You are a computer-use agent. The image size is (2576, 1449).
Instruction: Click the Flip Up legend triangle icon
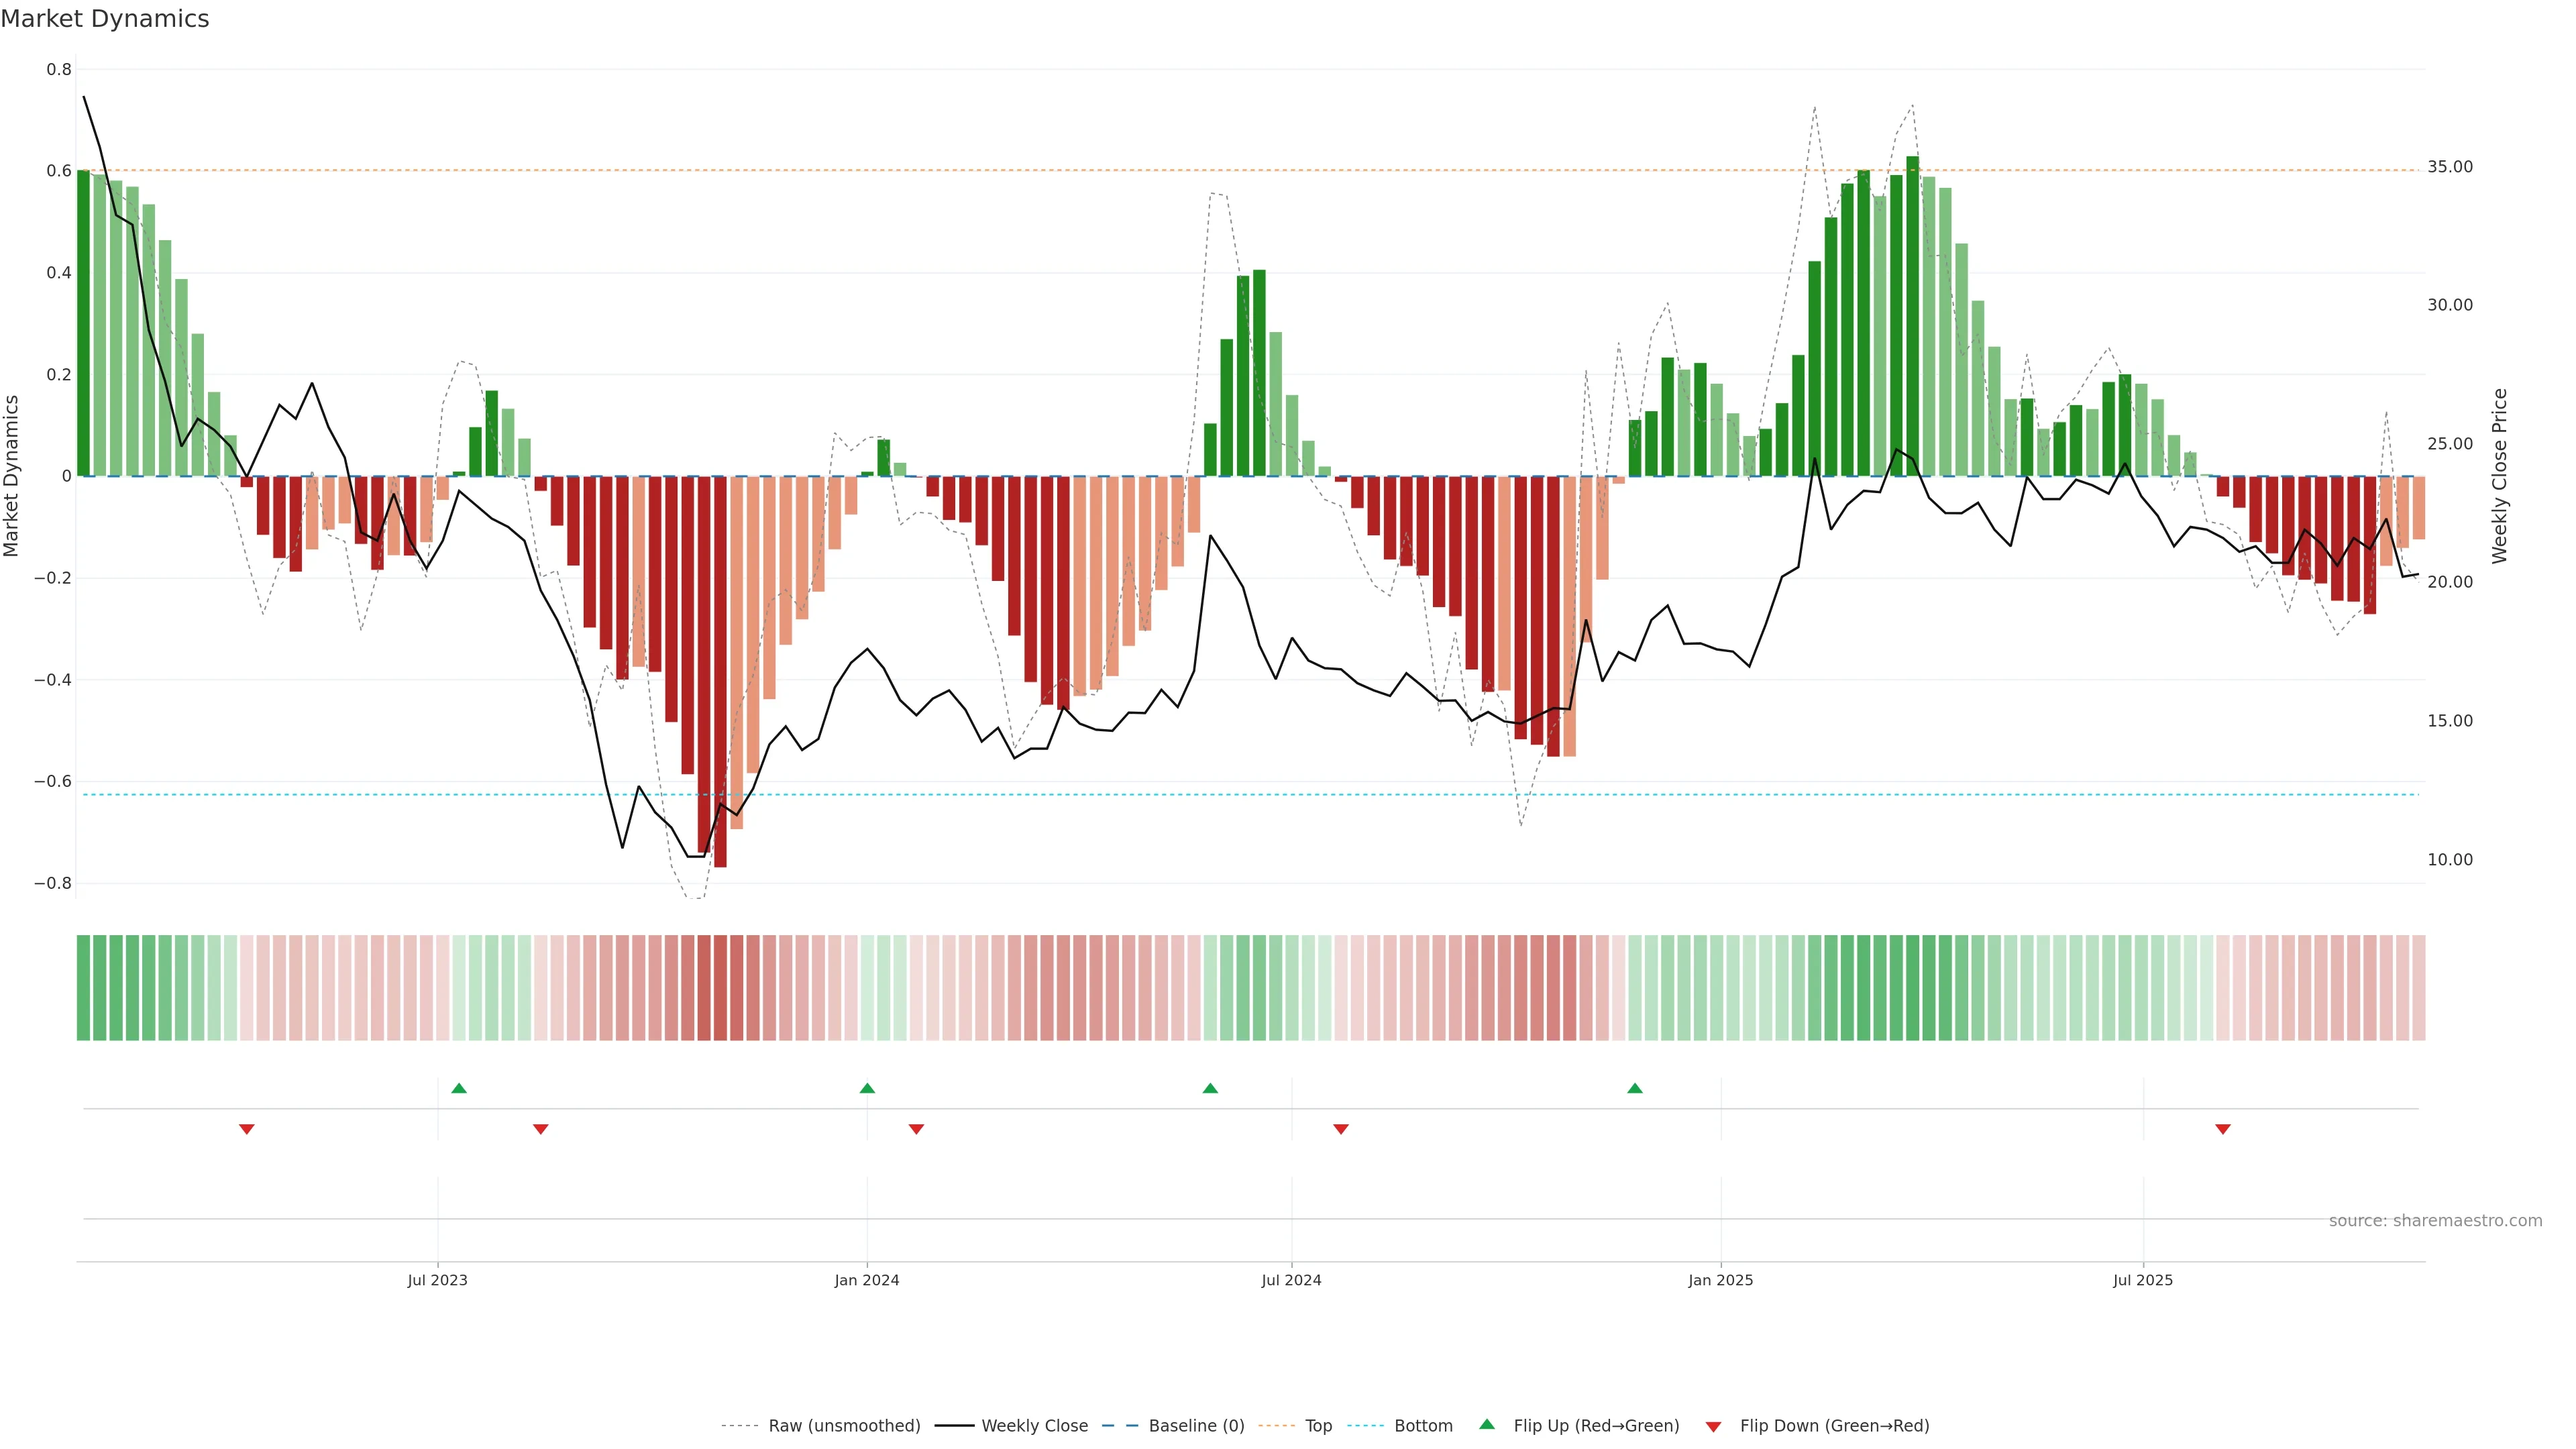click(x=1487, y=1424)
